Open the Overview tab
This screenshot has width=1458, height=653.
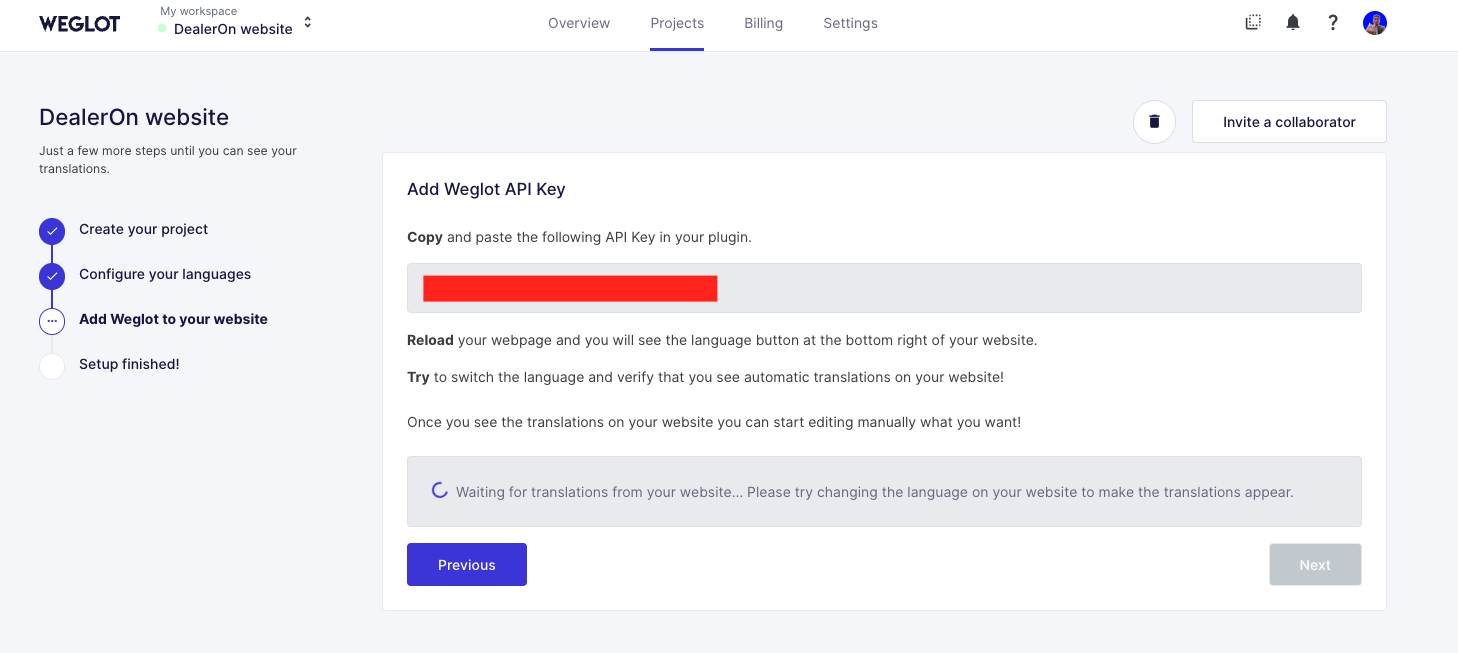tap(579, 23)
